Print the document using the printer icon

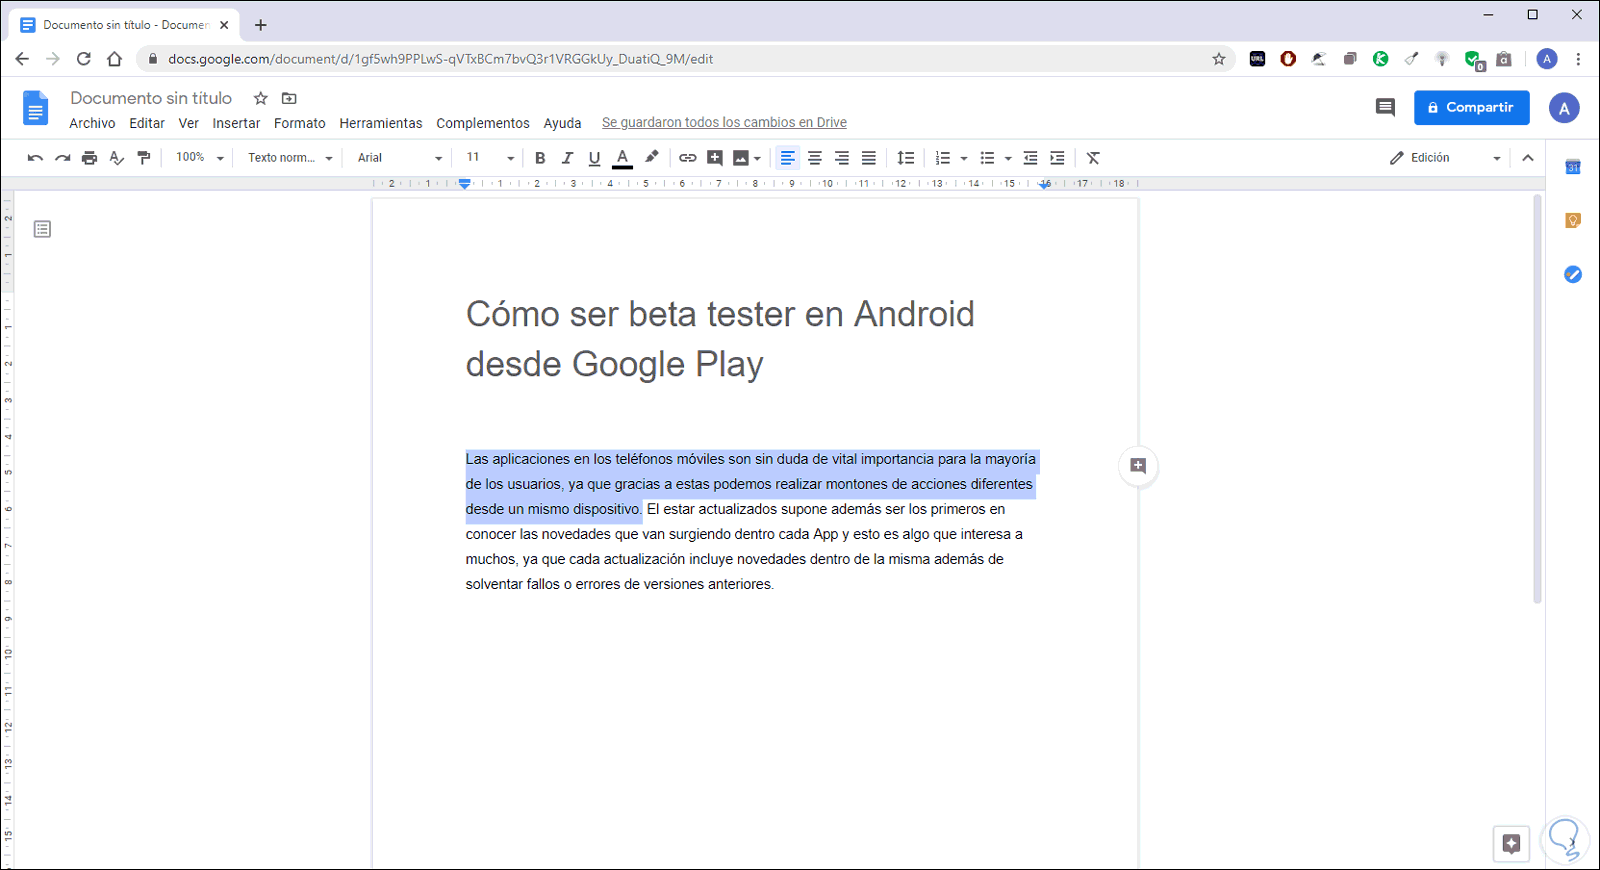[x=89, y=158]
